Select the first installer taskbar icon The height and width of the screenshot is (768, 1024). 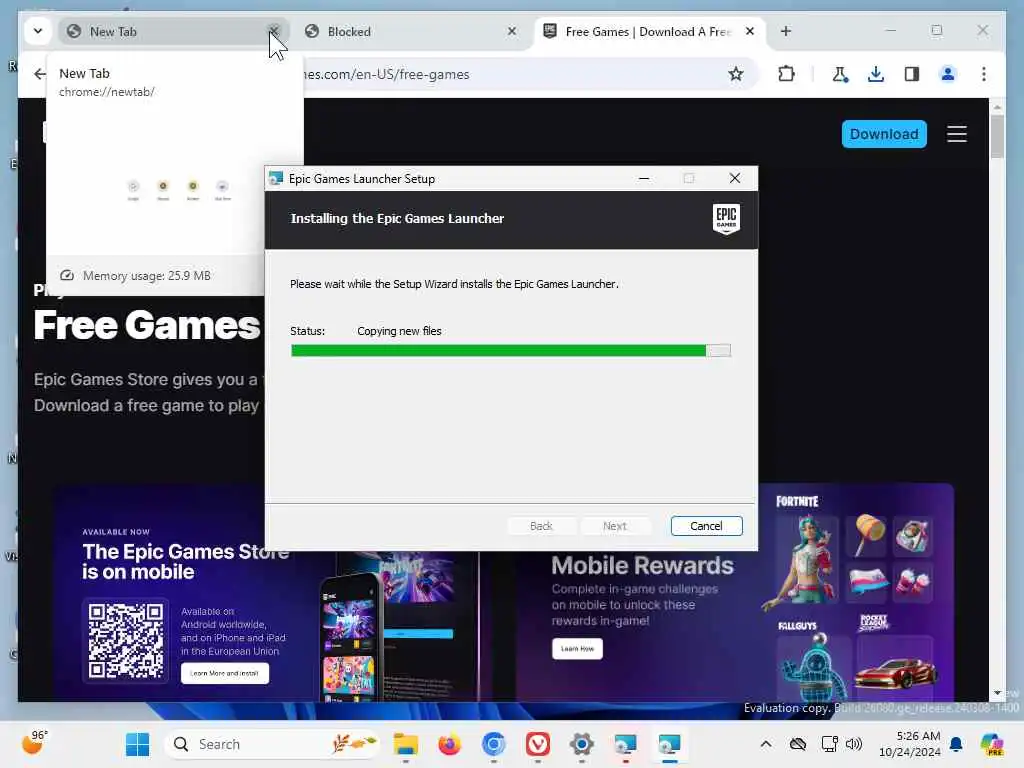pyautogui.click(x=625, y=744)
